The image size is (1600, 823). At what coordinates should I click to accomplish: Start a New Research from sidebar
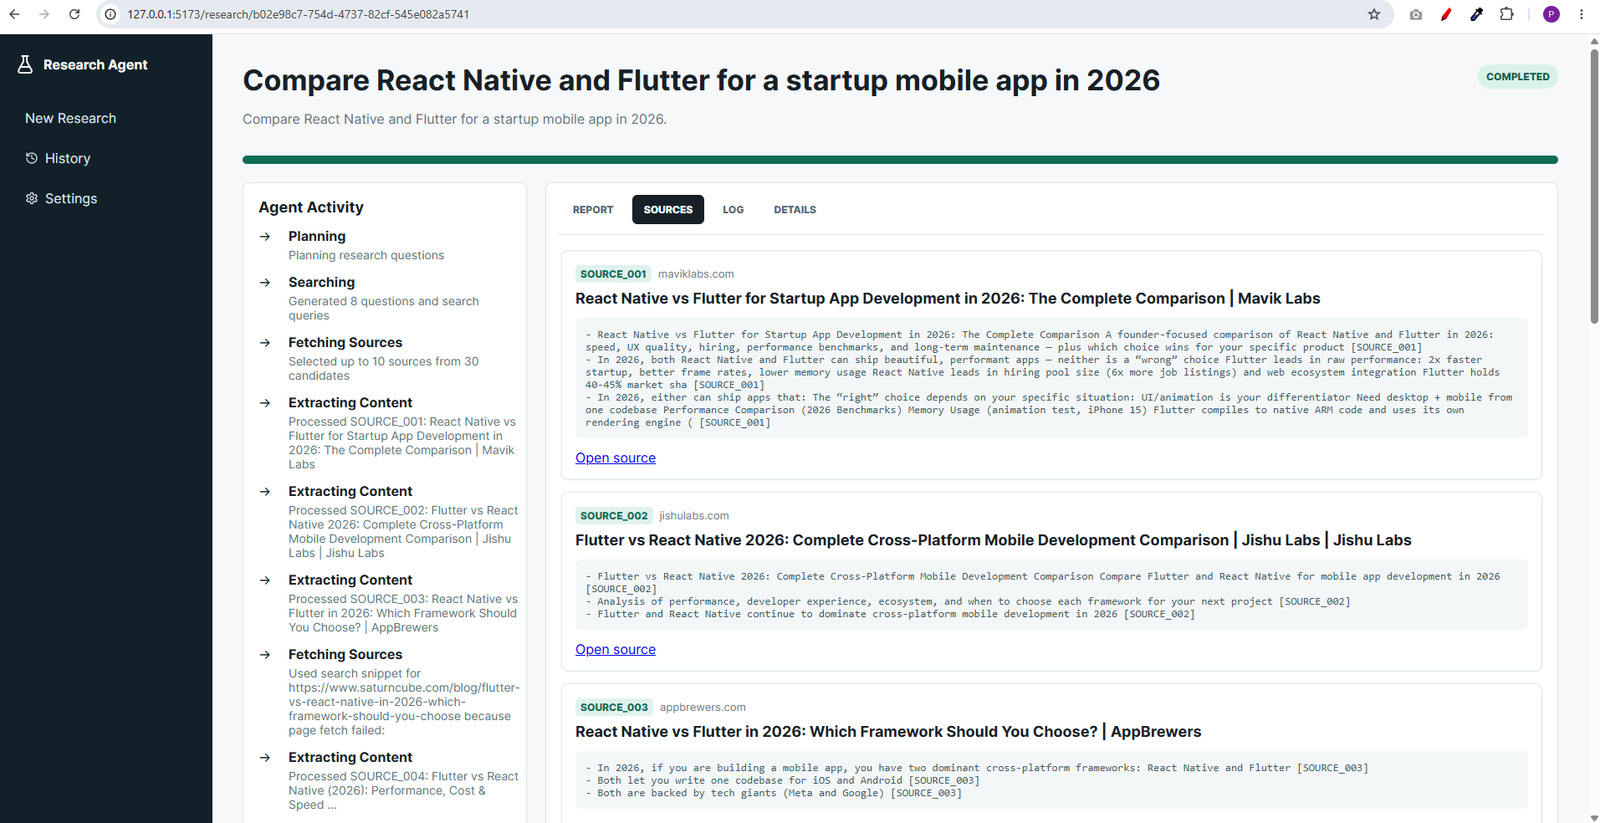coord(71,118)
